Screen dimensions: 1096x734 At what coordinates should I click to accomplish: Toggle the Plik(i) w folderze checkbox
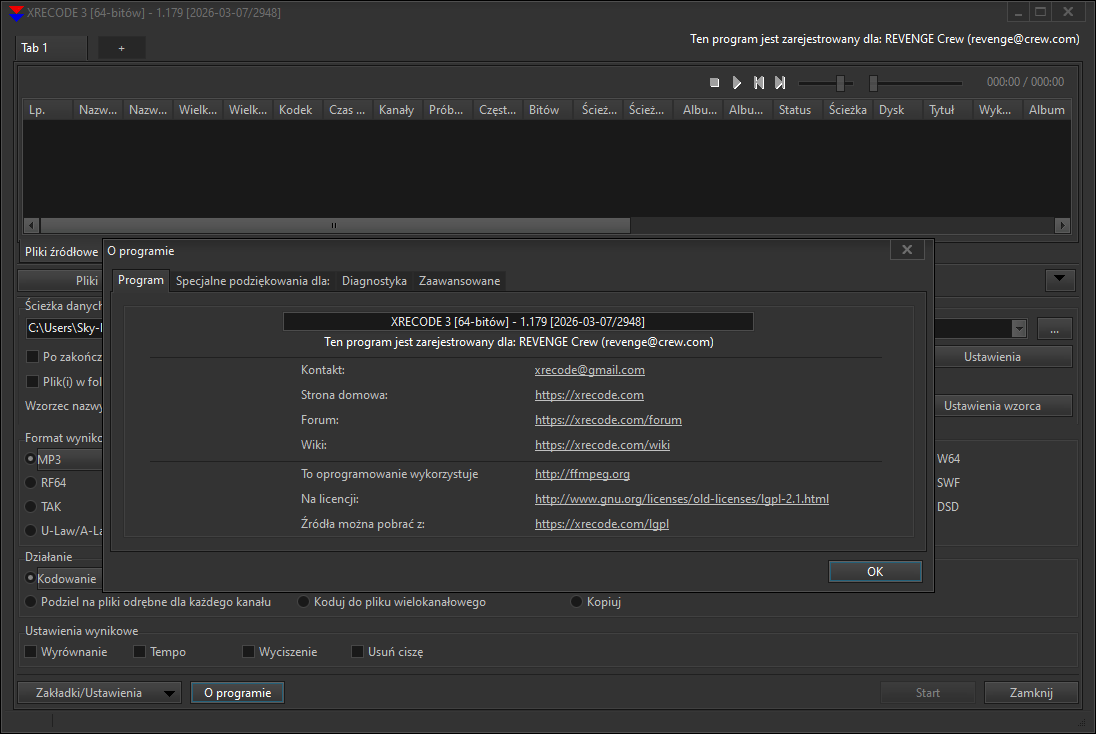(x=32, y=382)
